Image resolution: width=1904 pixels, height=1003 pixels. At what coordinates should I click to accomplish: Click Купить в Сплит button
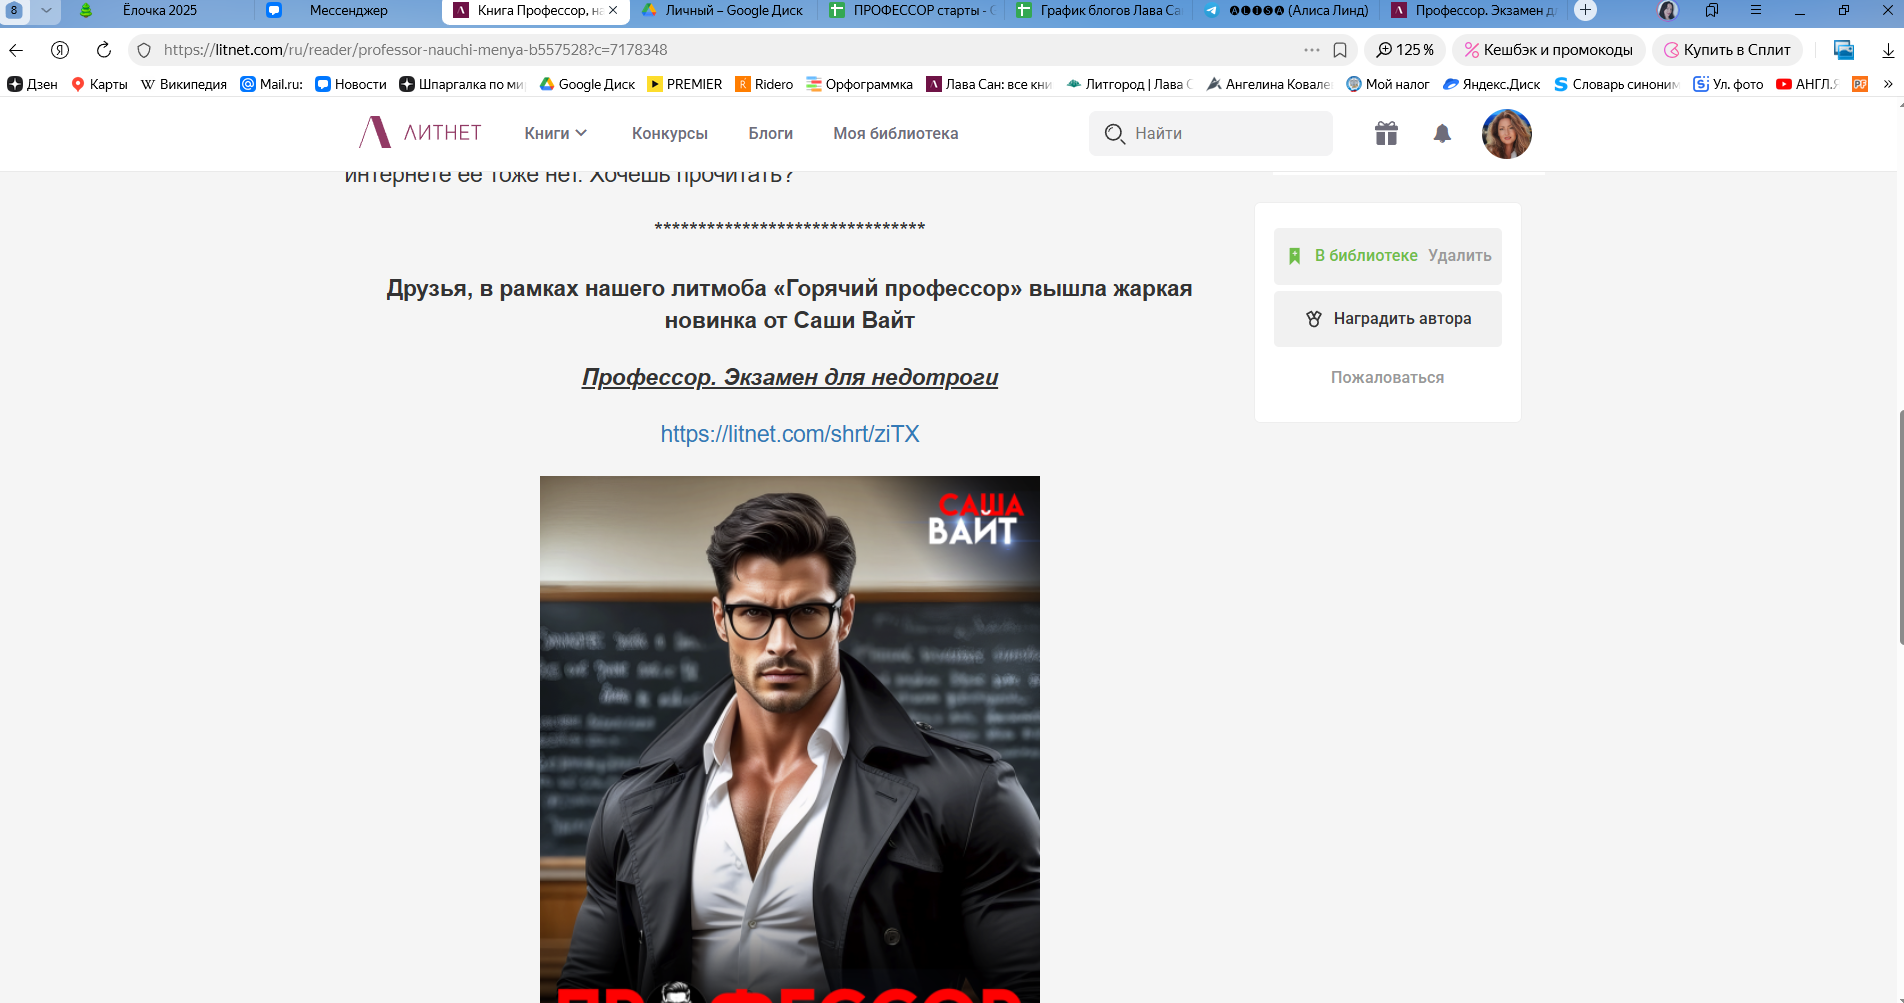click(x=1728, y=50)
